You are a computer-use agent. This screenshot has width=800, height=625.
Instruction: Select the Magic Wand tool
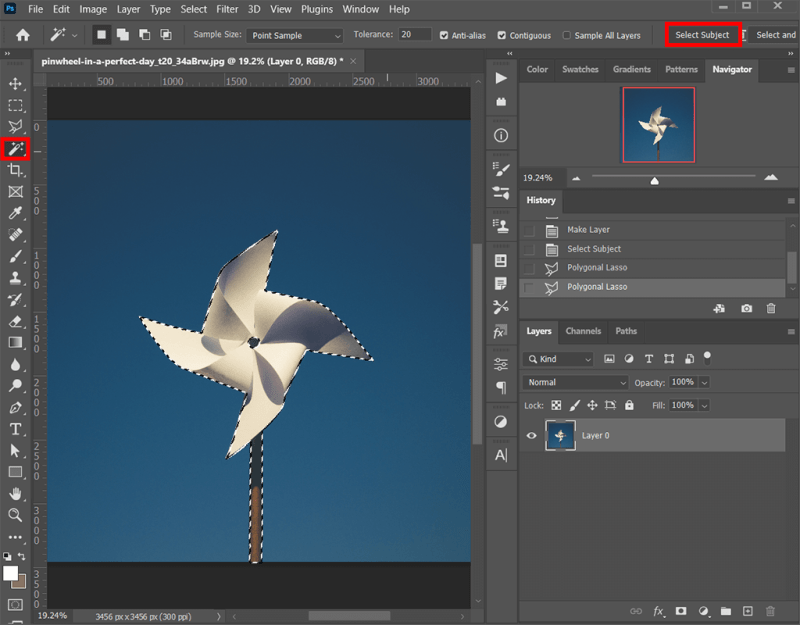click(15, 149)
